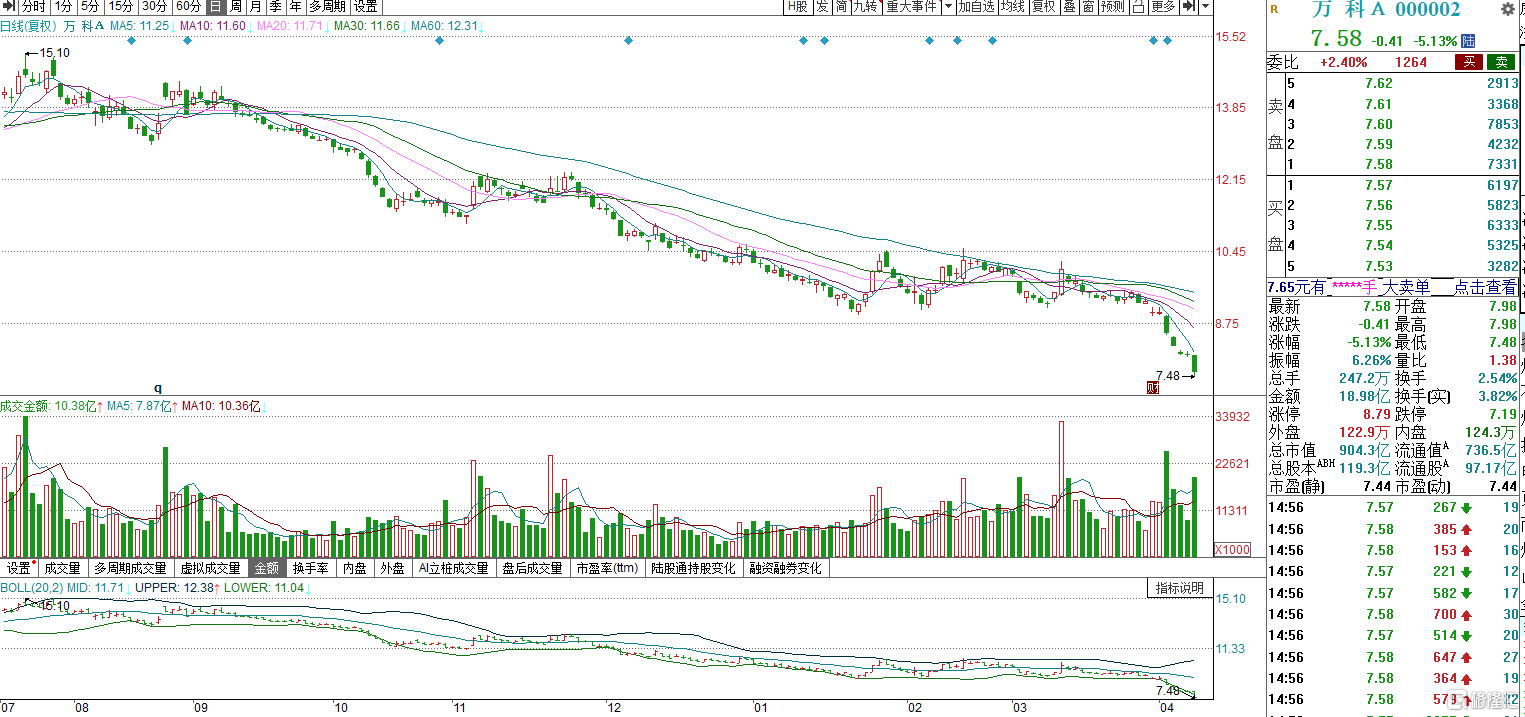Click the arrow-to-bar icon right of 更多
The width and height of the screenshot is (1525, 717).
click(1189, 7)
